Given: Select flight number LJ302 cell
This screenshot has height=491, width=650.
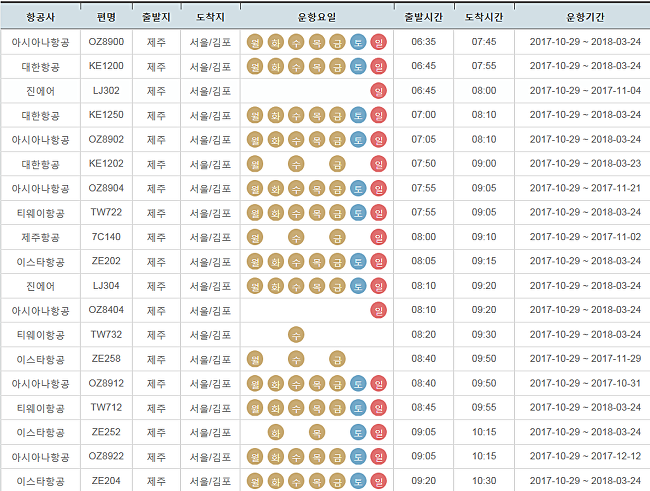Looking at the screenshot, I should [106, 91].
